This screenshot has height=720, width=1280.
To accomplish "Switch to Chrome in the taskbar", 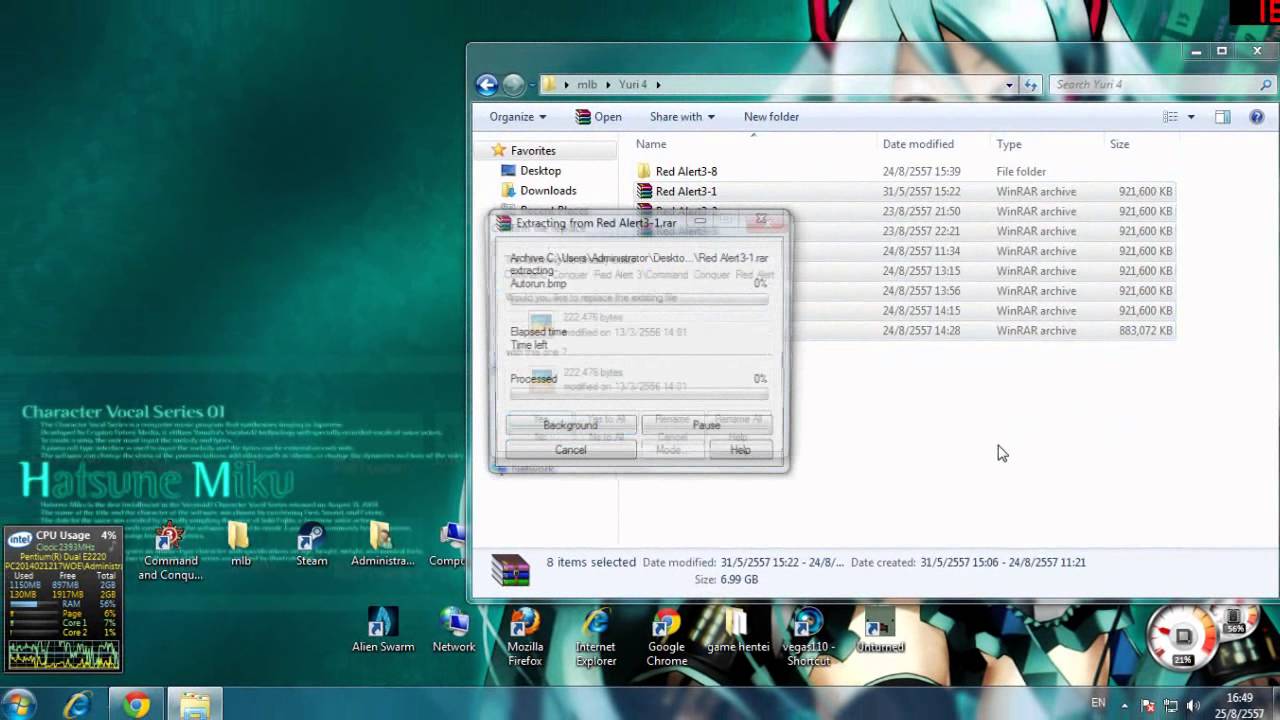I will 137,705.
